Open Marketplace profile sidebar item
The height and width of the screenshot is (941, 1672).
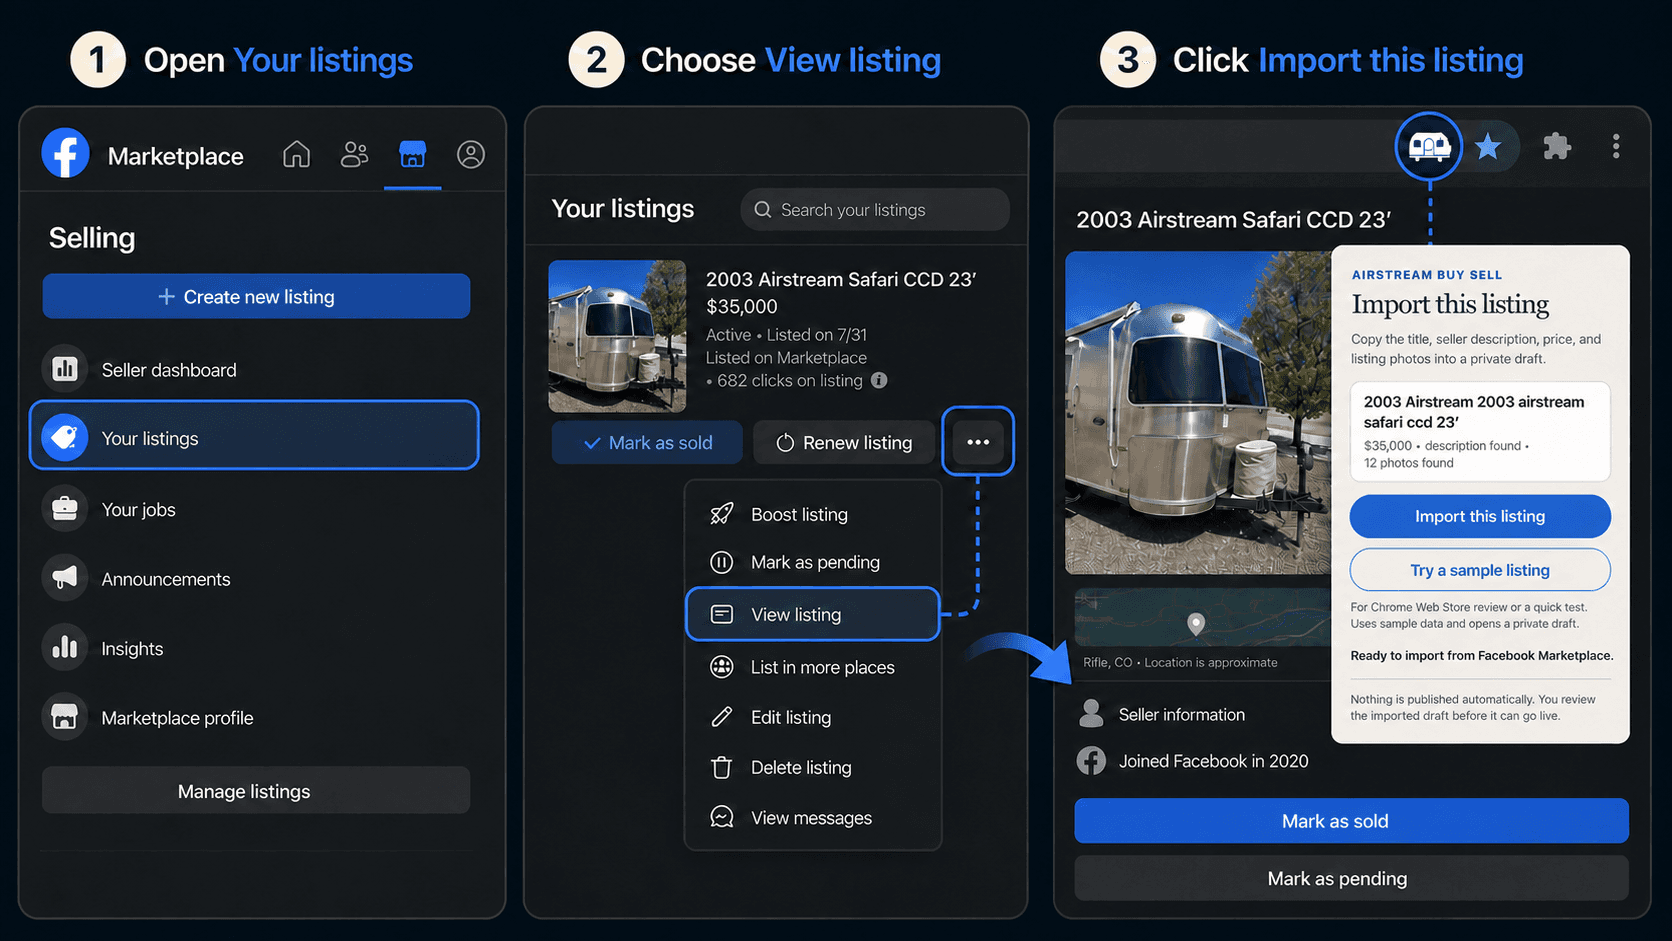pyautogui.click(x=255, y=718)
